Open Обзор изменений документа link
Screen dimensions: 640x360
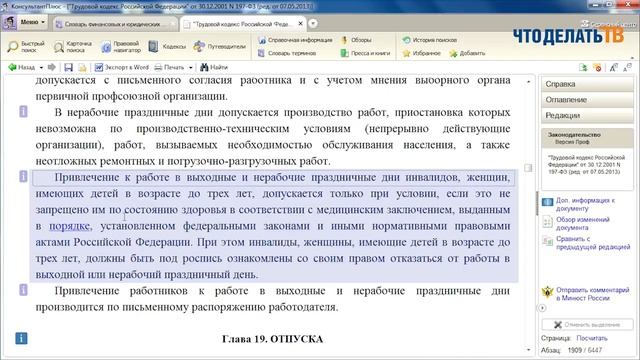click(582, 223)
